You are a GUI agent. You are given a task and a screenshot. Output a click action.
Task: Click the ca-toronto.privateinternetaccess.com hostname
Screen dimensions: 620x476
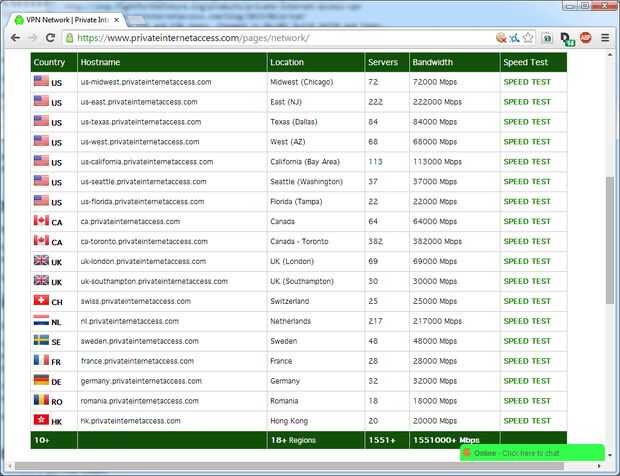pyautogui.click(x=144, y=241)
